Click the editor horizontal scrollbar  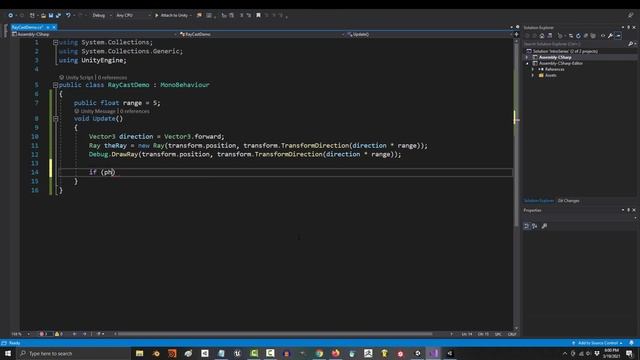point(275,334)
